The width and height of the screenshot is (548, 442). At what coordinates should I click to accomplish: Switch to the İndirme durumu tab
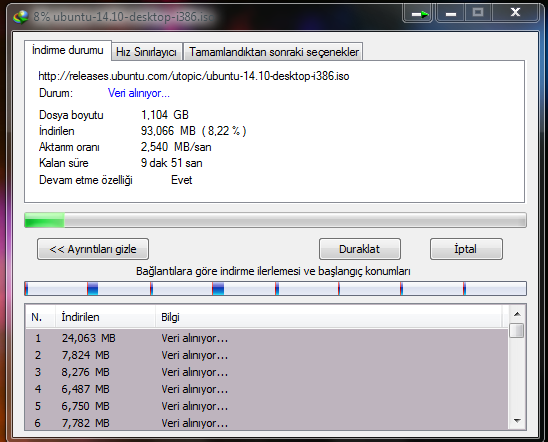pyautogui.click(x=68, y=50)
